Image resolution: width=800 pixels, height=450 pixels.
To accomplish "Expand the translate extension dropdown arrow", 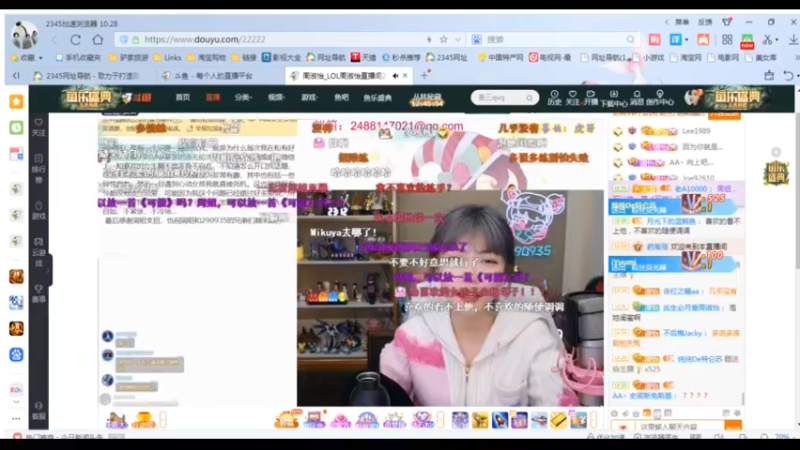I will point(686,39).
